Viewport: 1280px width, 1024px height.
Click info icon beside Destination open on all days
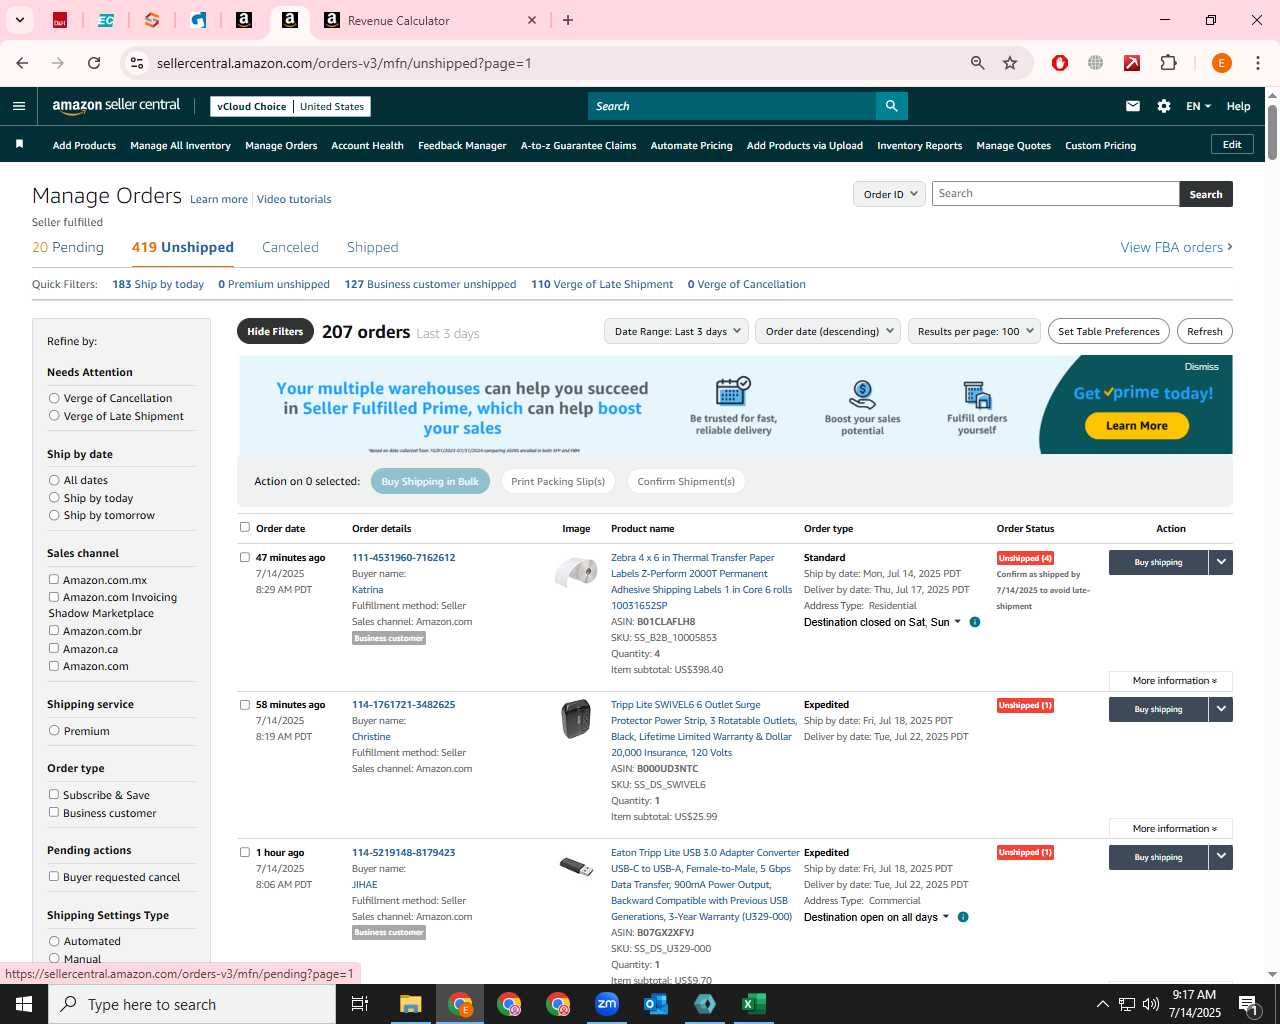pyautogui.click(x=963, y=917)
